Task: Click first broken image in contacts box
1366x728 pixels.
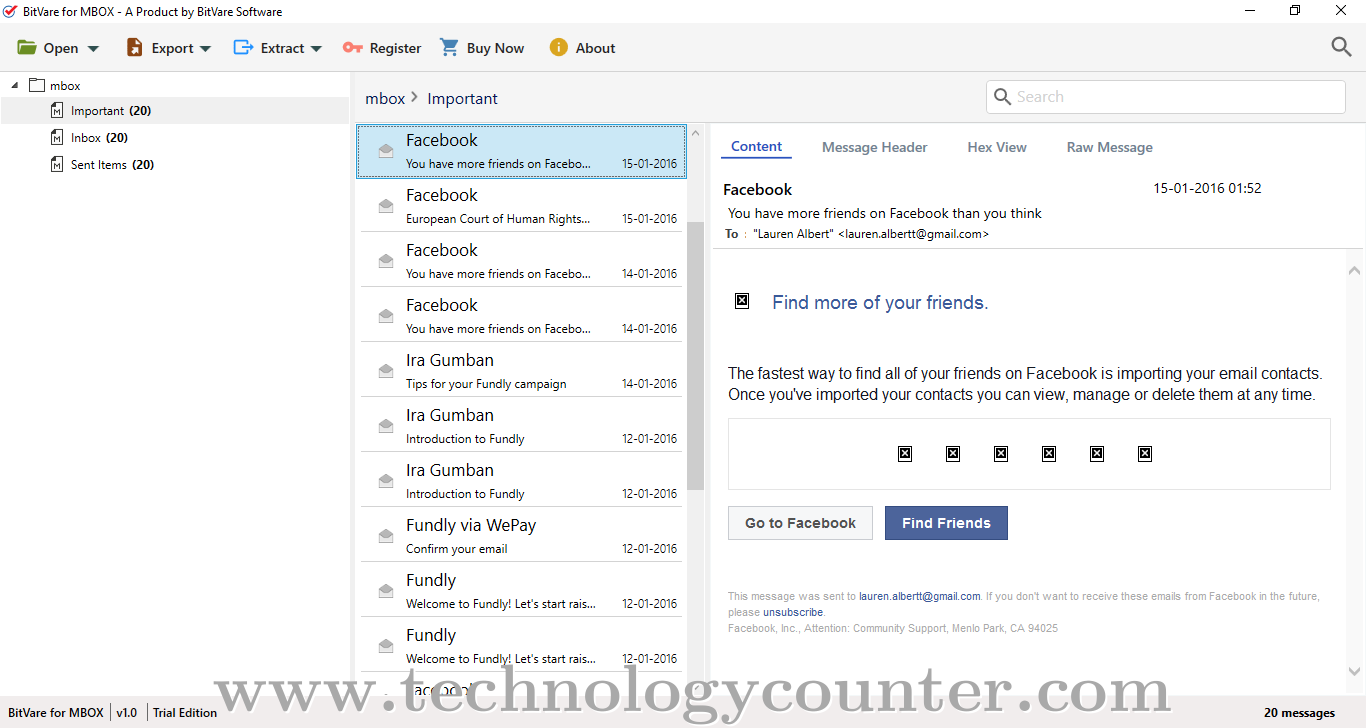Action: pos(905,453)
